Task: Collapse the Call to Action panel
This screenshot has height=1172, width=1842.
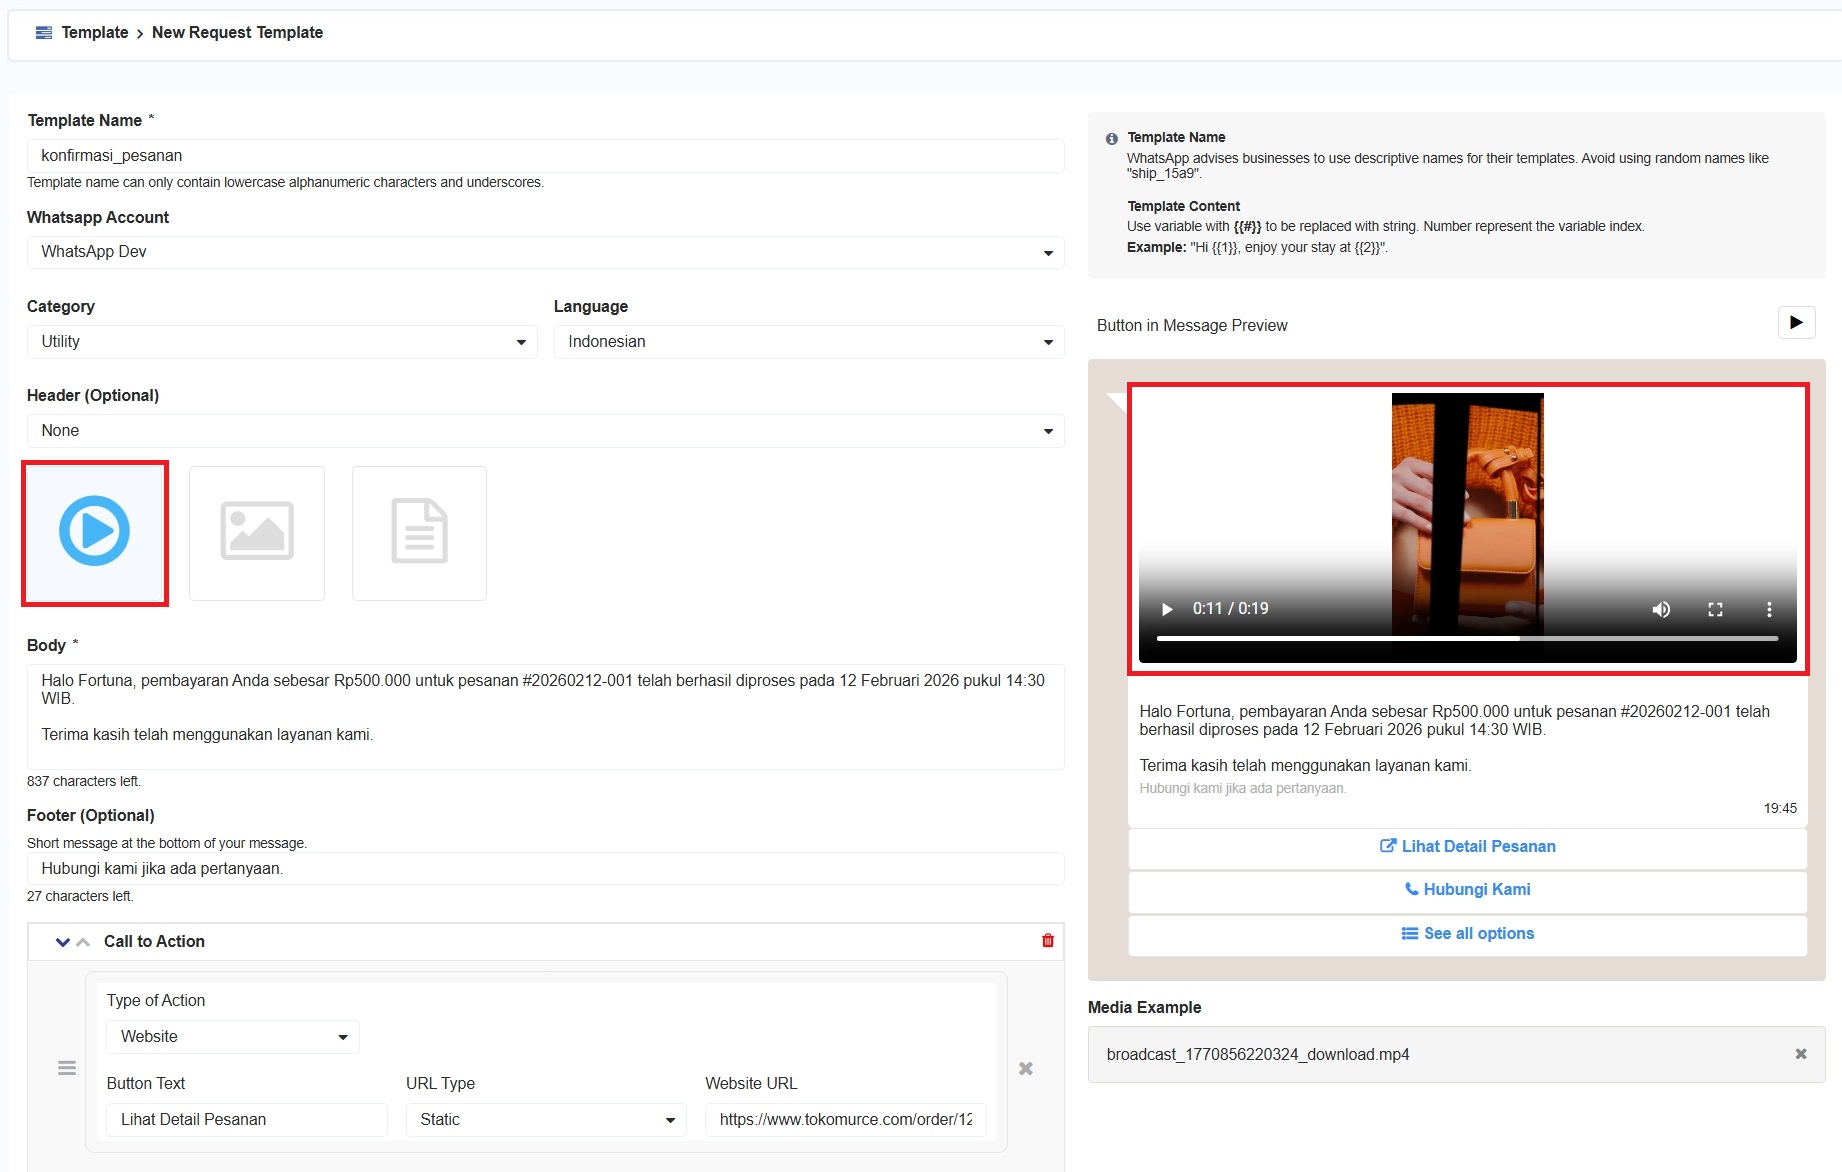Action: [63, 942]
